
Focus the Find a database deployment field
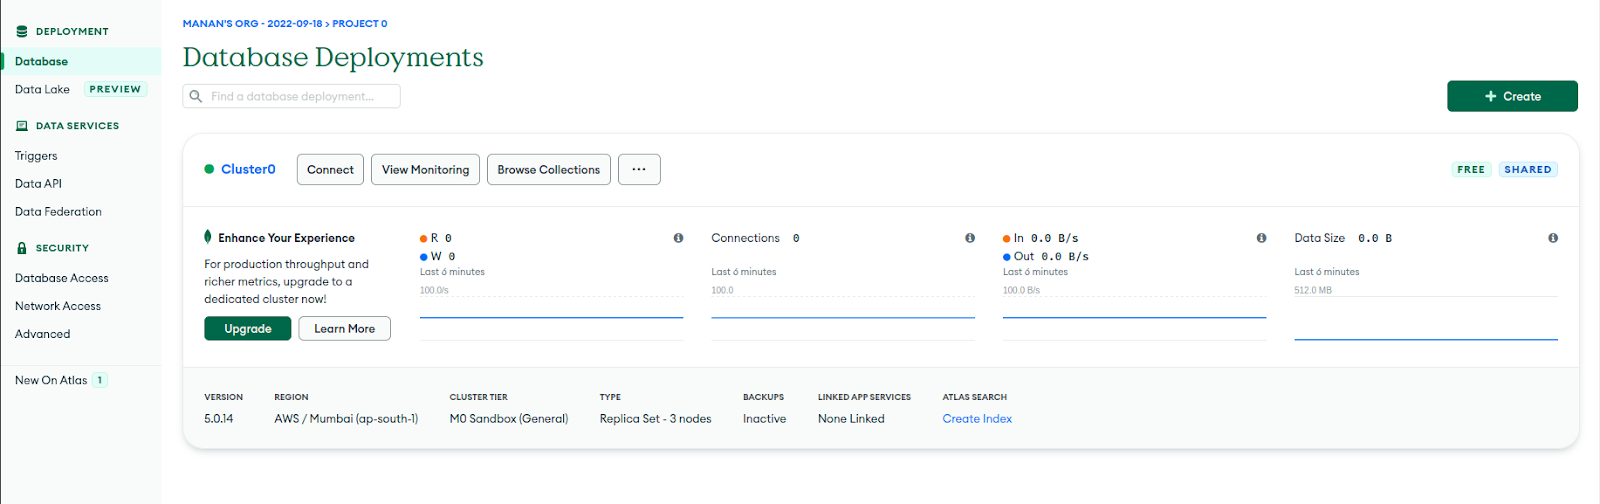pyautogui.click(x=291, y=96)
